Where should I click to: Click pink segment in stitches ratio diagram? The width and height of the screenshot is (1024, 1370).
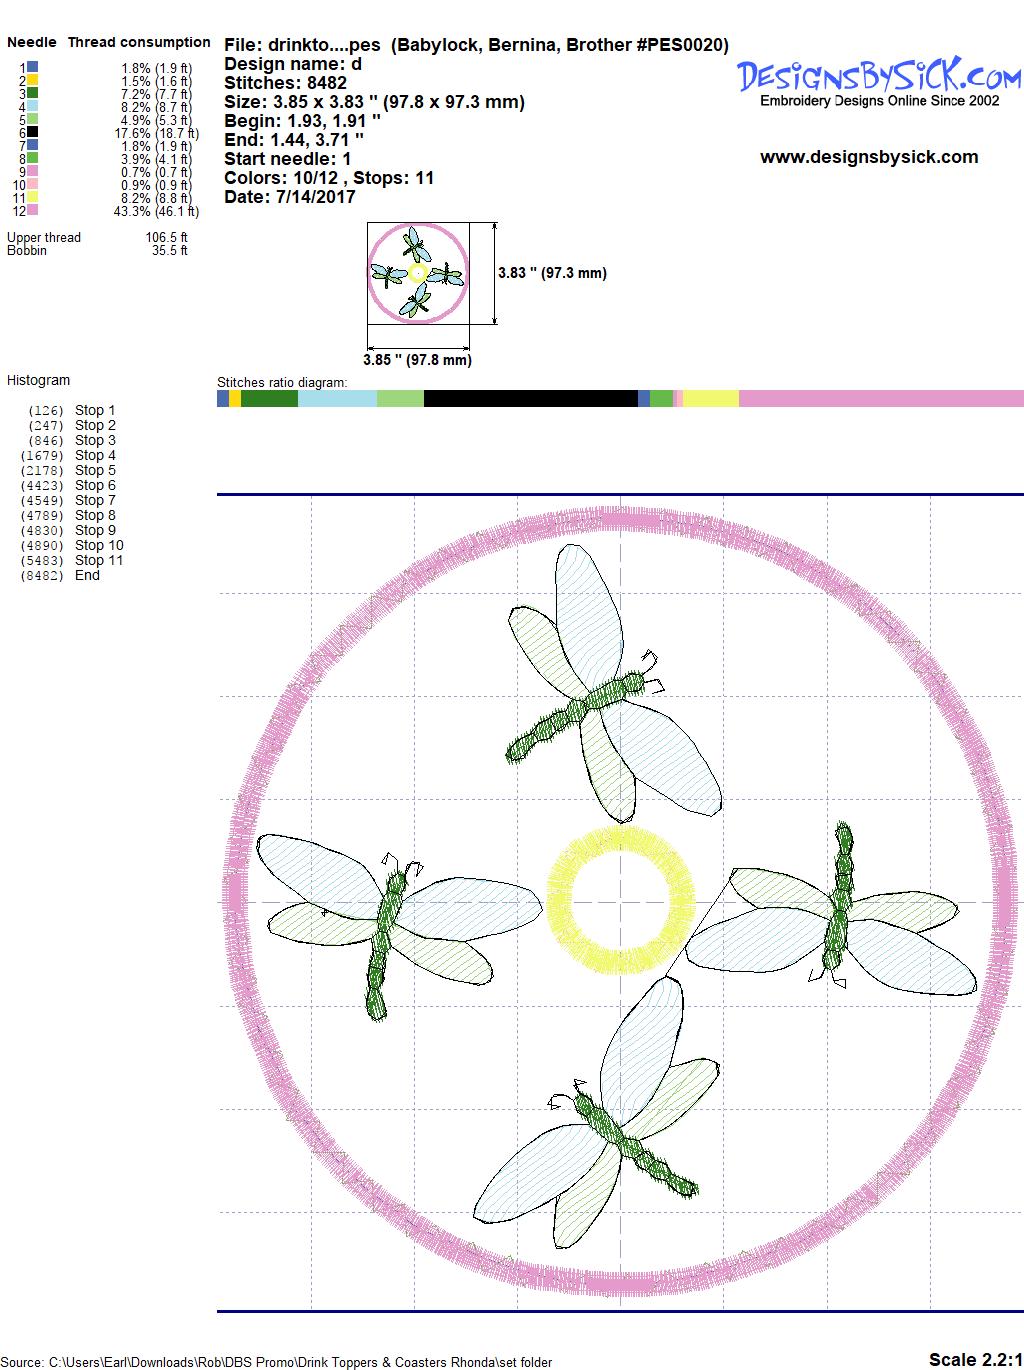[880, 399]
